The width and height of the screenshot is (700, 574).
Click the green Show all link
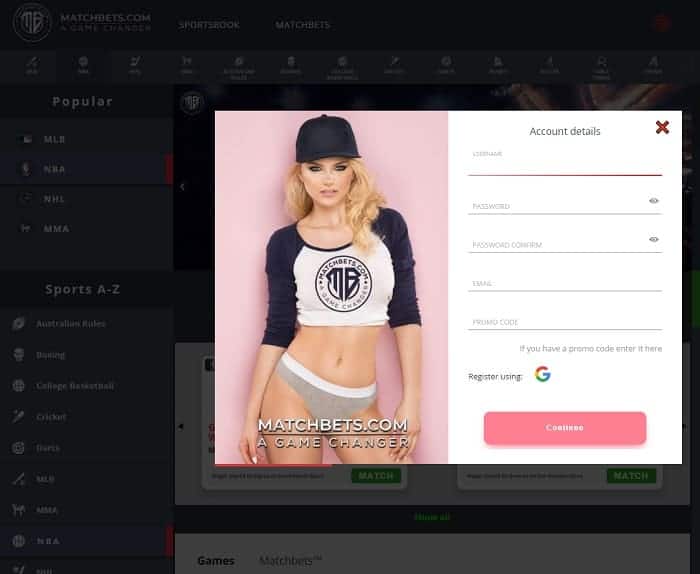432,517
